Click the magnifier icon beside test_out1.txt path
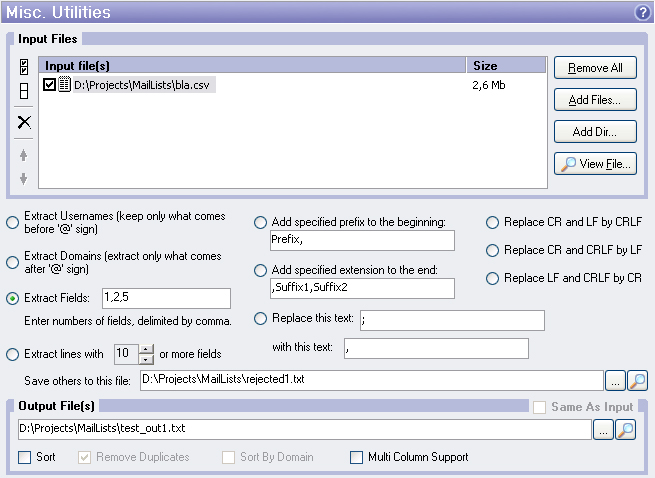This screenshot has height=478, width=655. click(624, 429)
